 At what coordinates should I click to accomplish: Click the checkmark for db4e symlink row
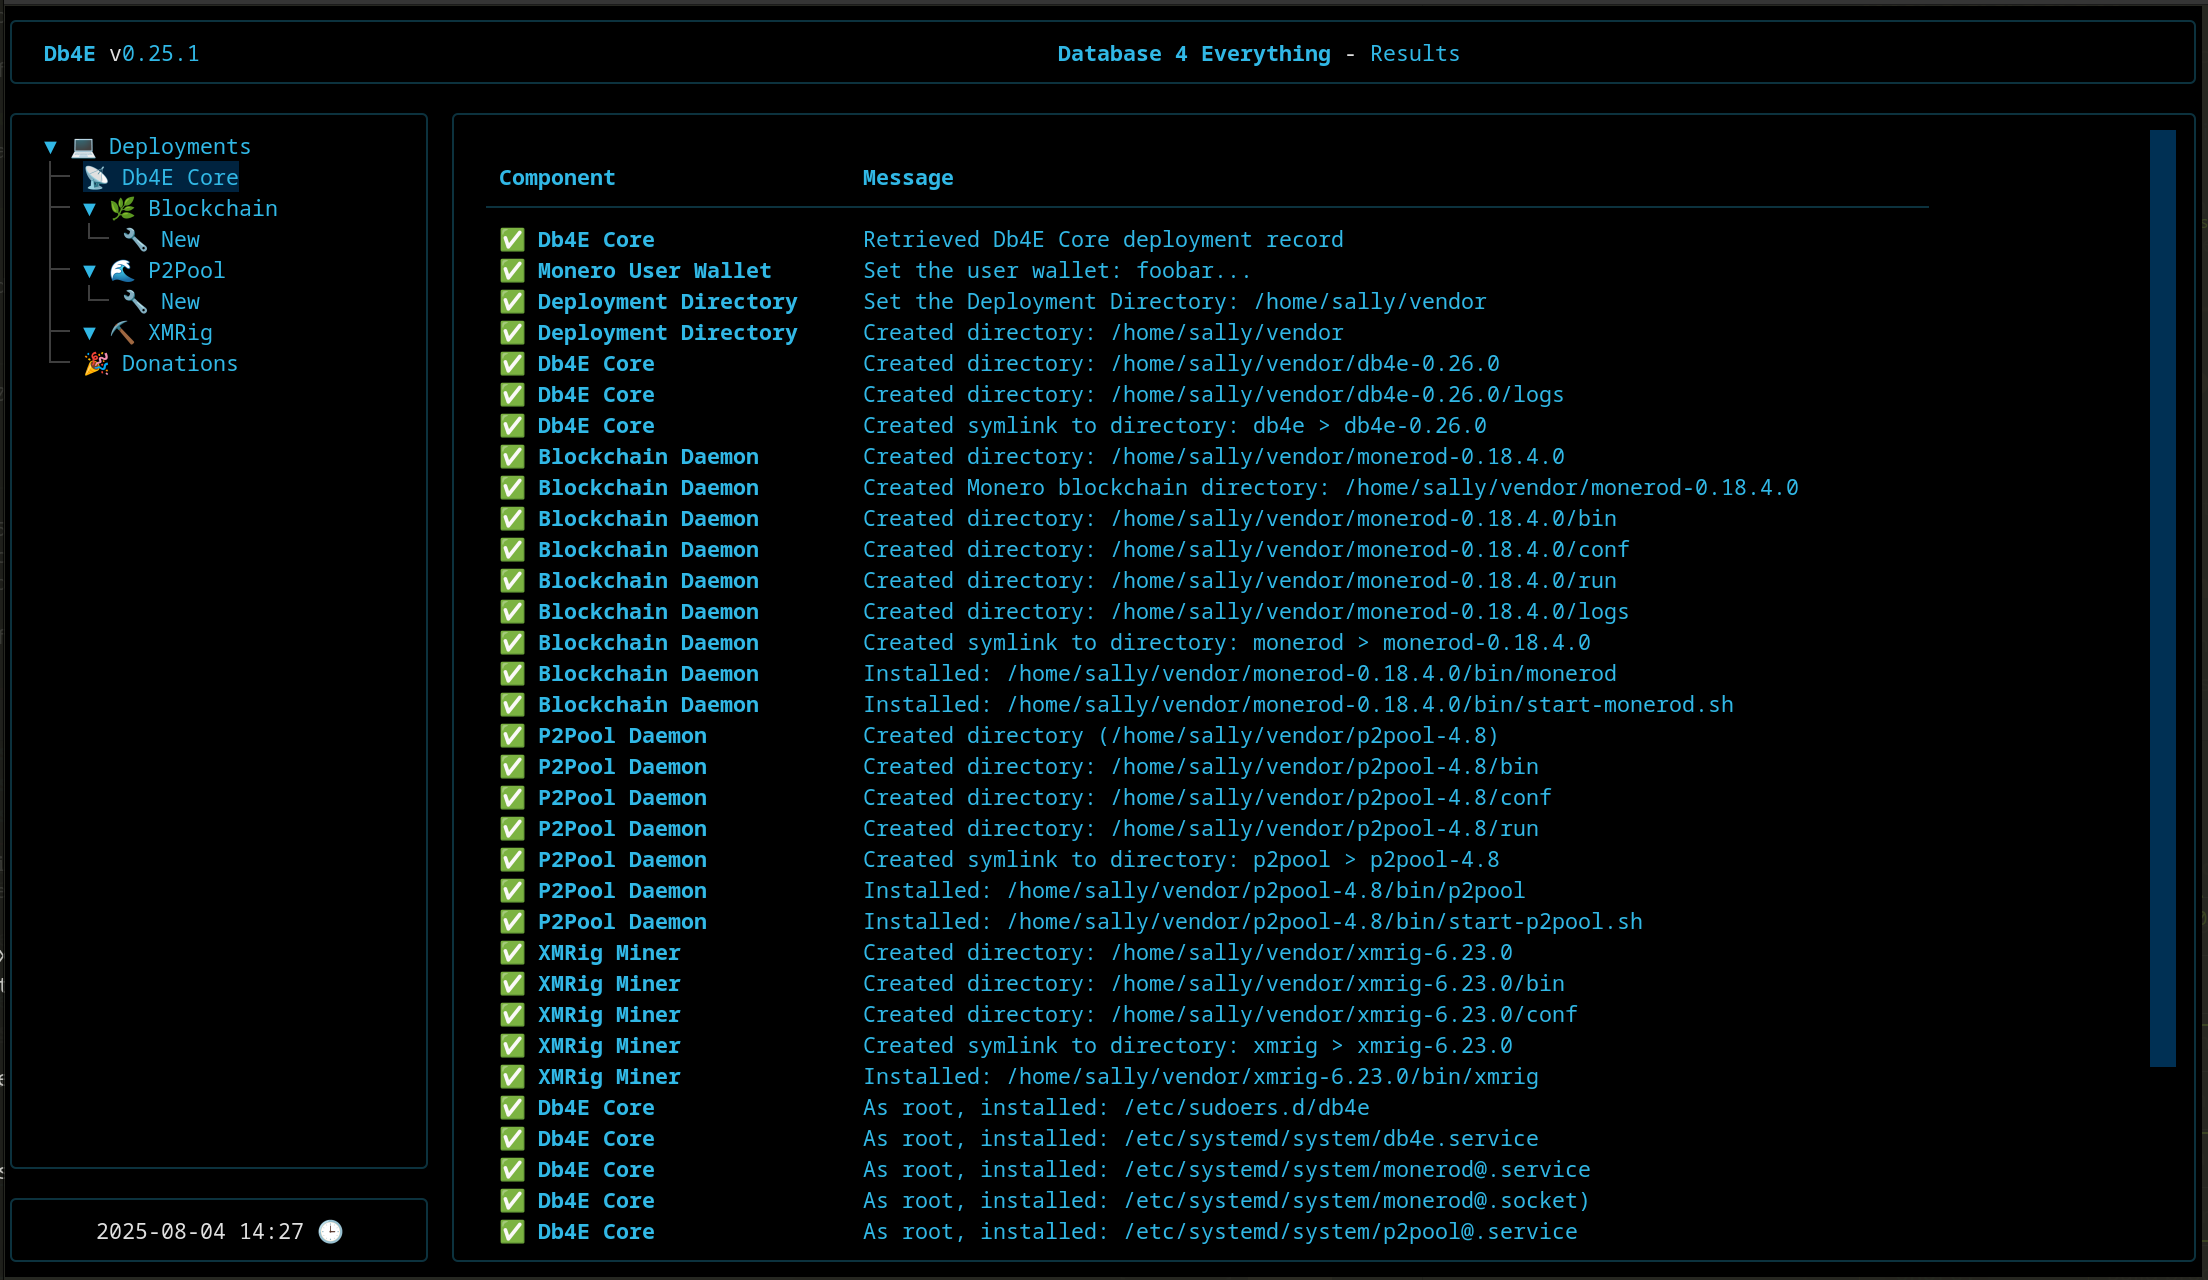point(512,426)
